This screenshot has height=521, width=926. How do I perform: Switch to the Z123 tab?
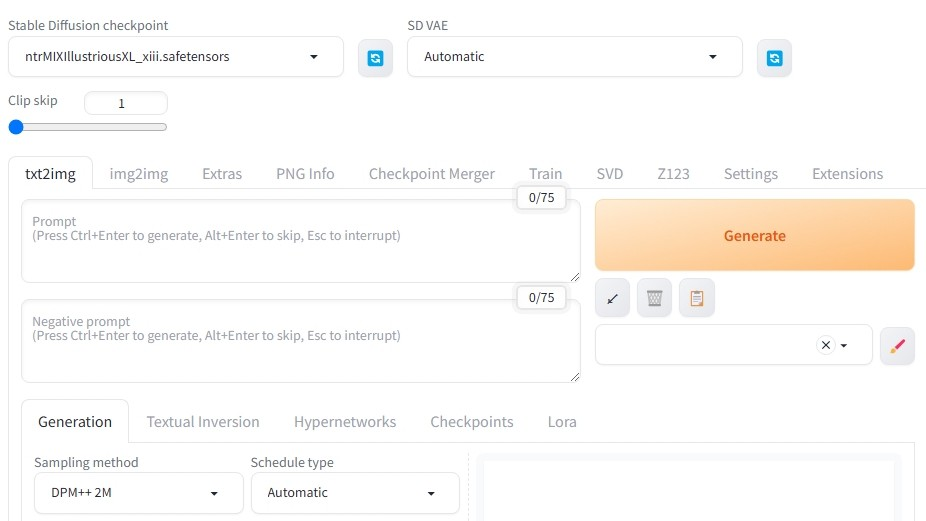coord(673,174)
